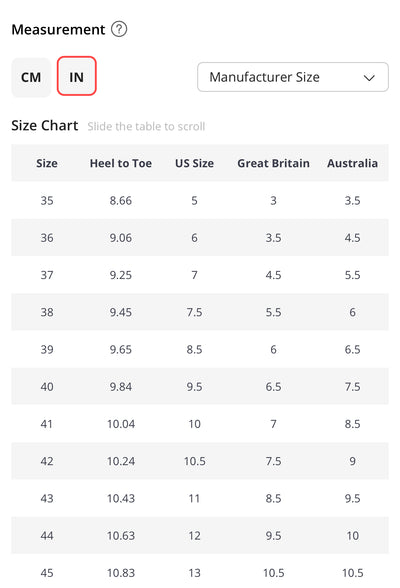Click the Great Britain column header
Image resolution: width=400 pixels, height=588 pixels.
pyautogui.click(x=273, y=163)
